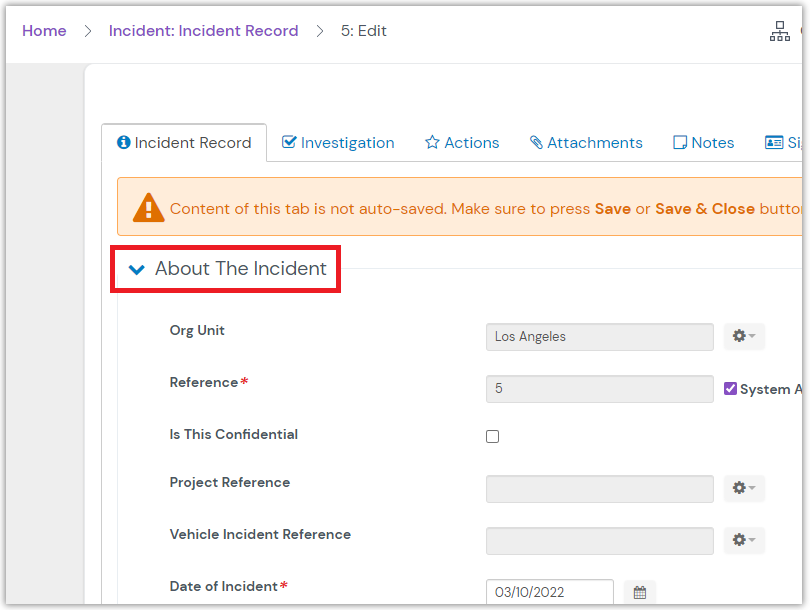Click the Date of Incident field
810x610 pixels.
point(549,592)
